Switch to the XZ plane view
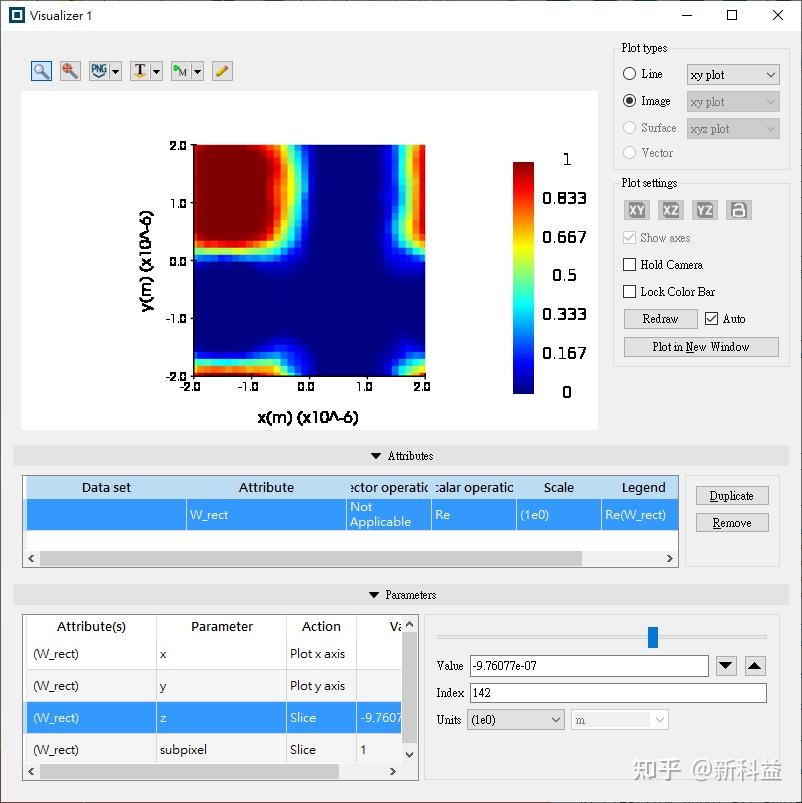This screenshot has height=803, width=802. click(x=669, y=210)
